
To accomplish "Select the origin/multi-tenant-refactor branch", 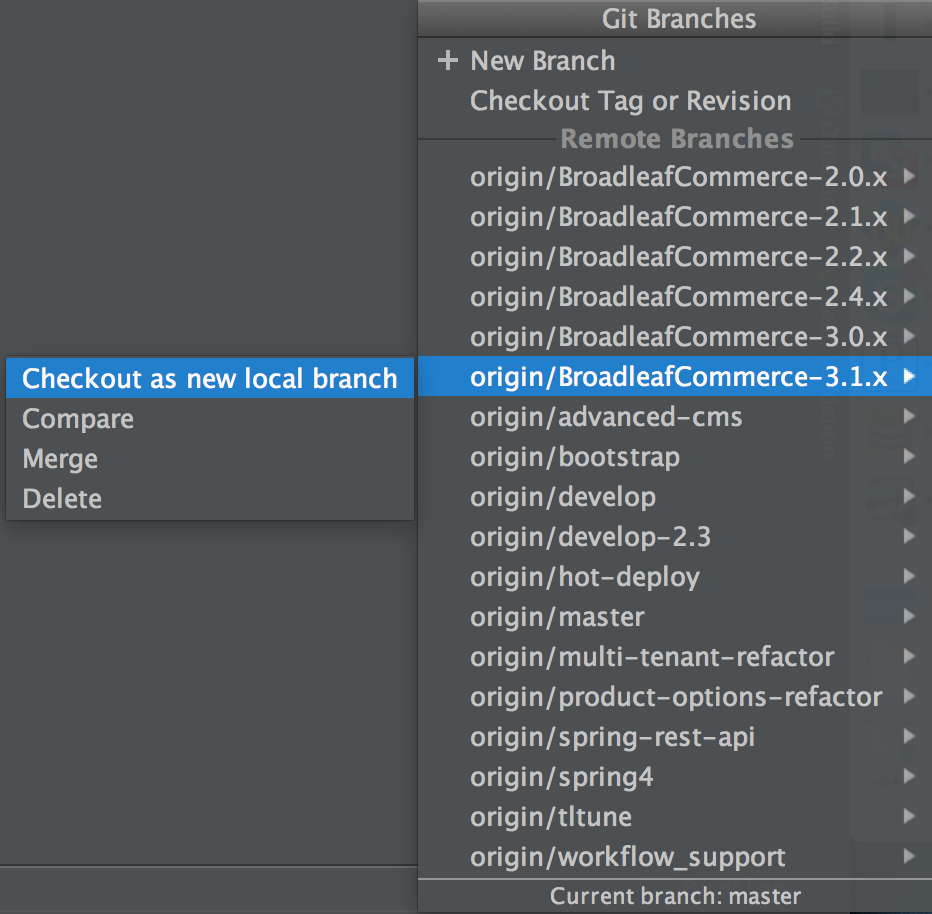I will 652,657.
